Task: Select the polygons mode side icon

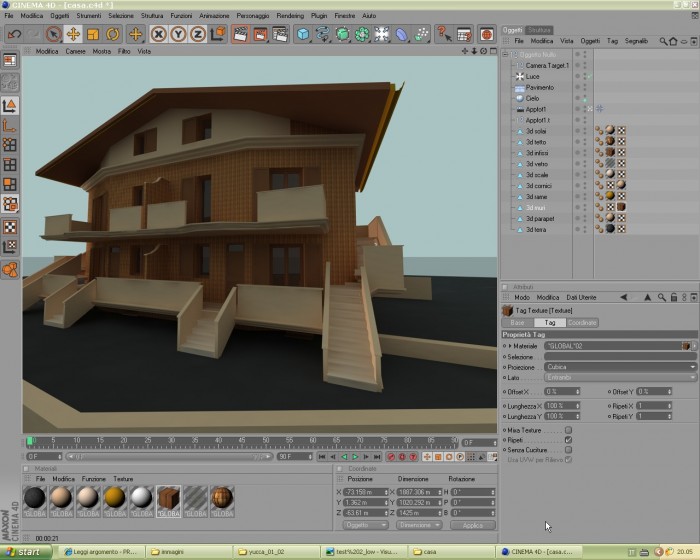Action: click(10, 184)
